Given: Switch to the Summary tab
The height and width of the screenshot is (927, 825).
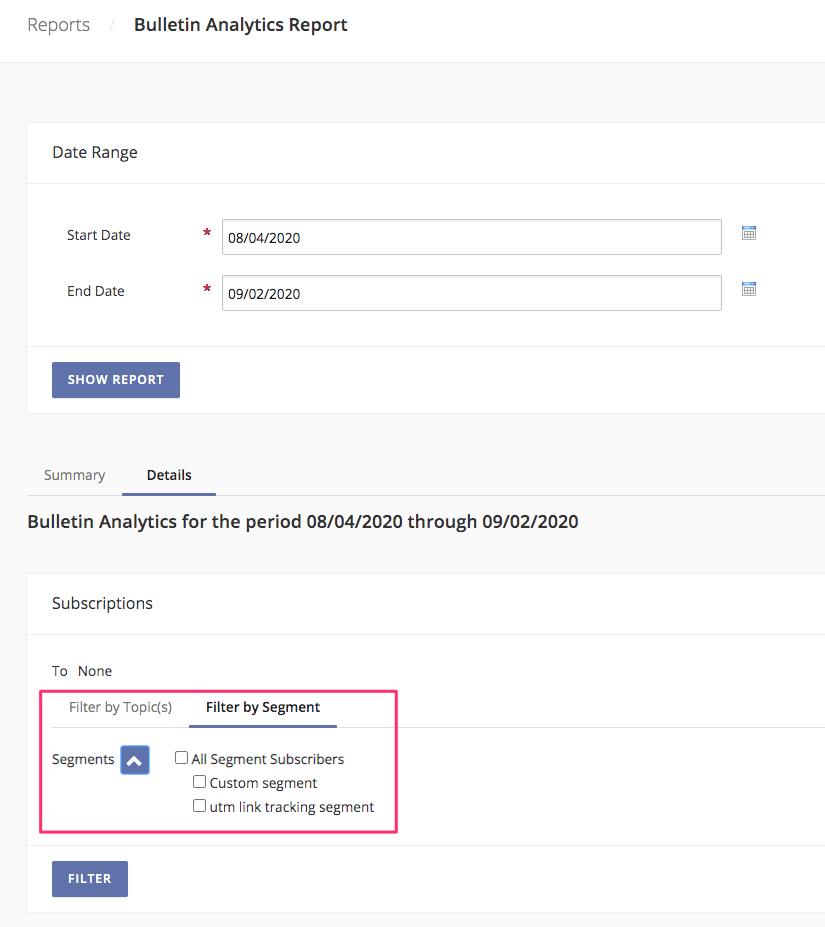Looking at the screenshot, I should 74,475.
